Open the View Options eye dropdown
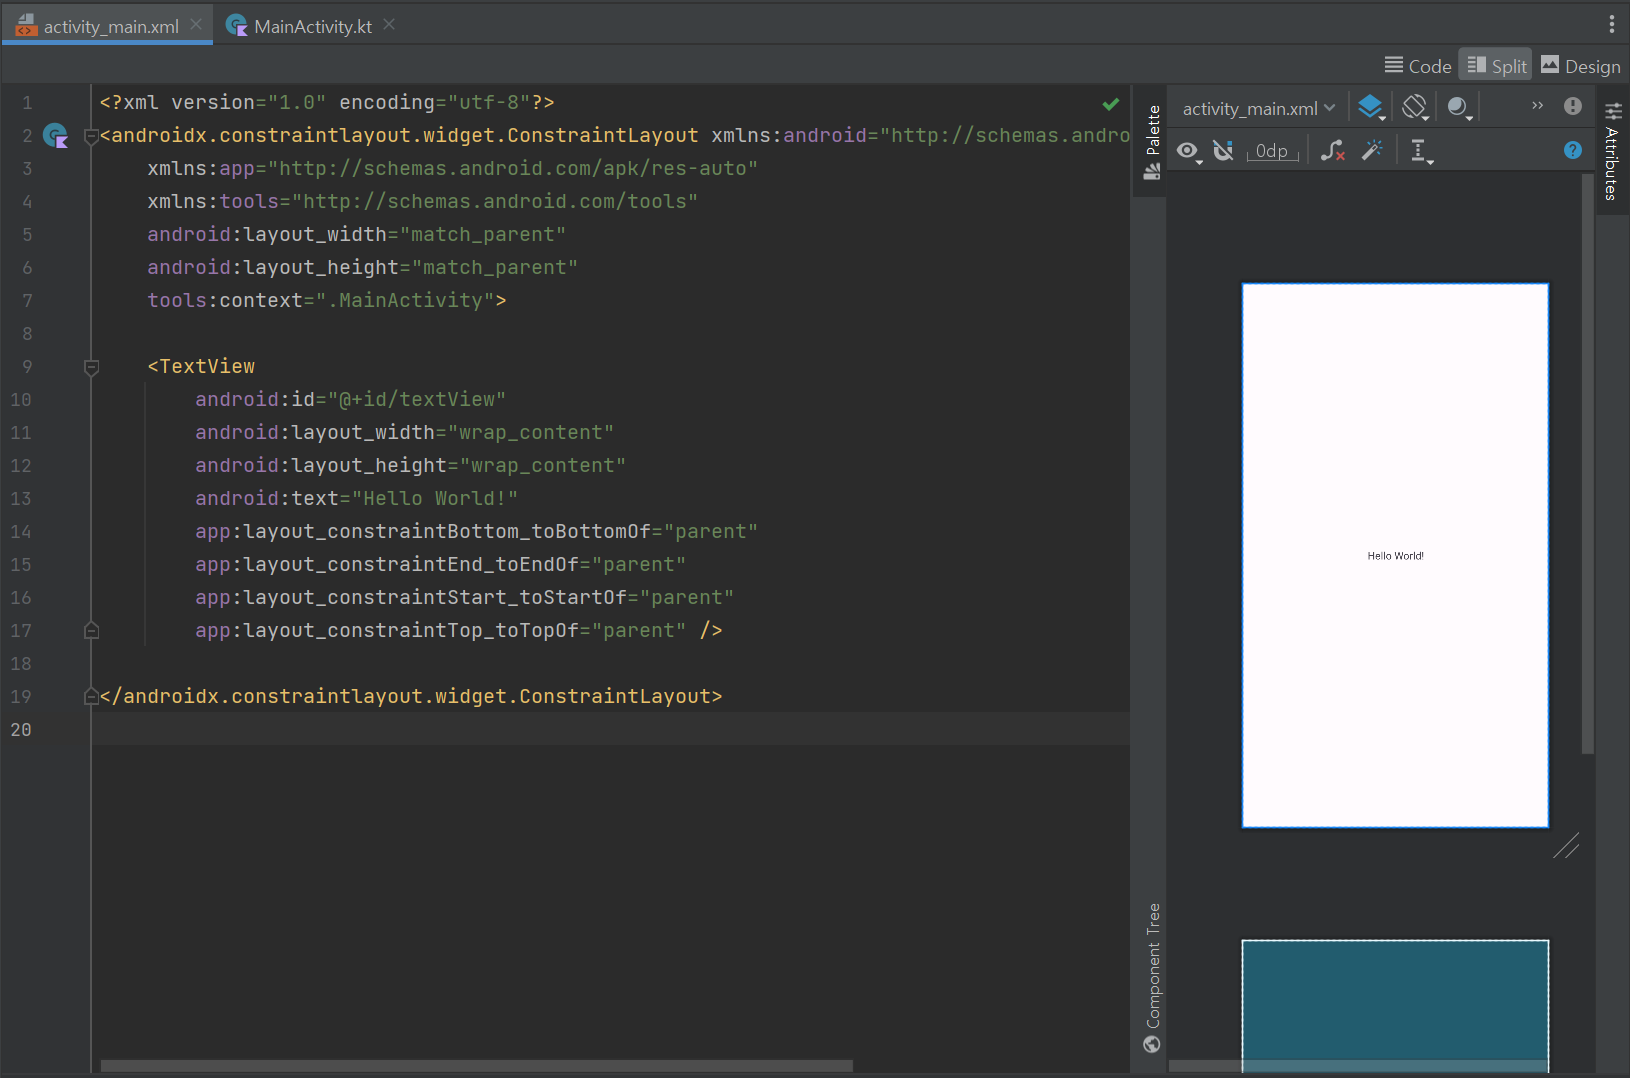Viewport: 1630px width, 1078px height. [1188, 151]
